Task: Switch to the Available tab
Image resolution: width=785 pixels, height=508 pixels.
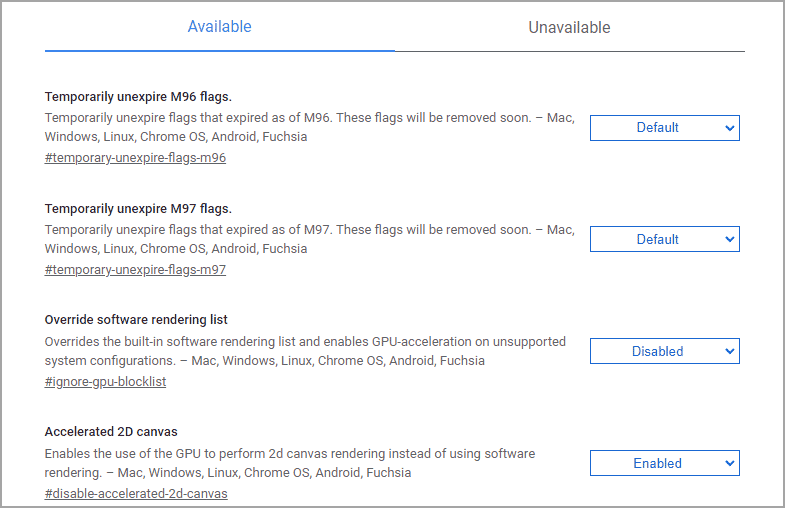Action: pos(219,27)
